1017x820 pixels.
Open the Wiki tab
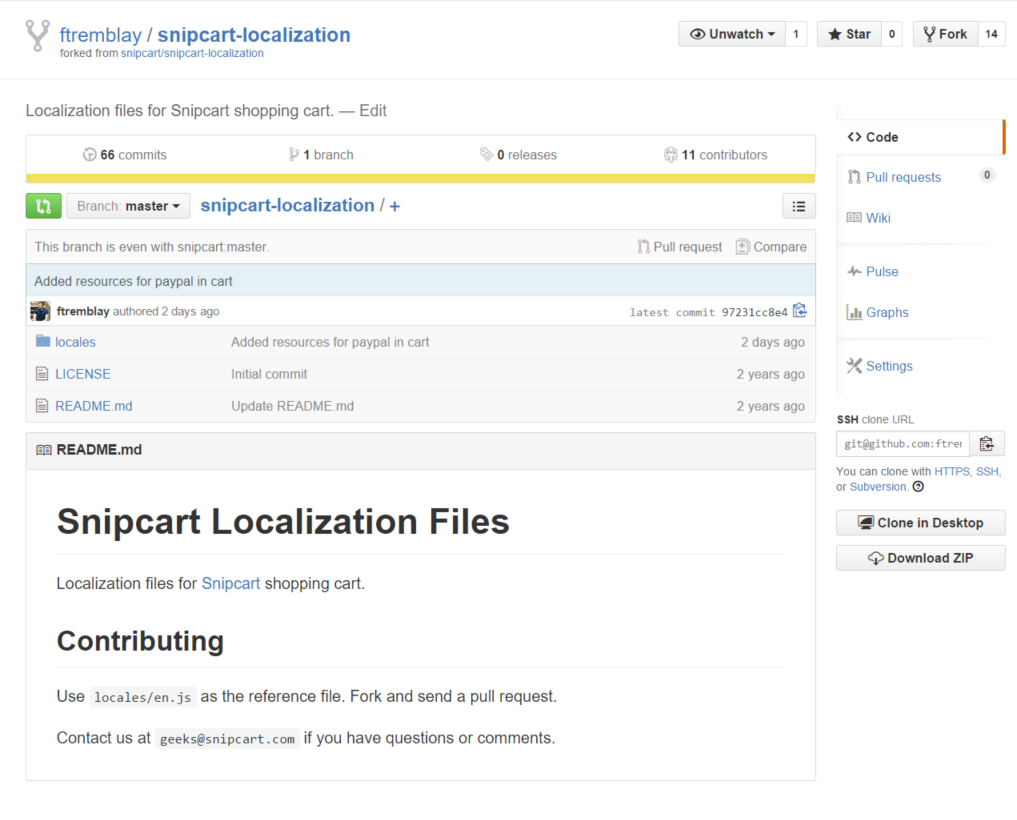pyautogui.click(x=869, y=218)
